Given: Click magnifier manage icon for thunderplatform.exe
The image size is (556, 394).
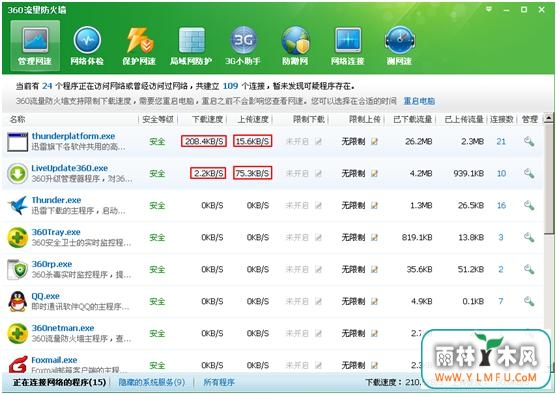Looking at the screenshot, I should [x=529, y=141].
